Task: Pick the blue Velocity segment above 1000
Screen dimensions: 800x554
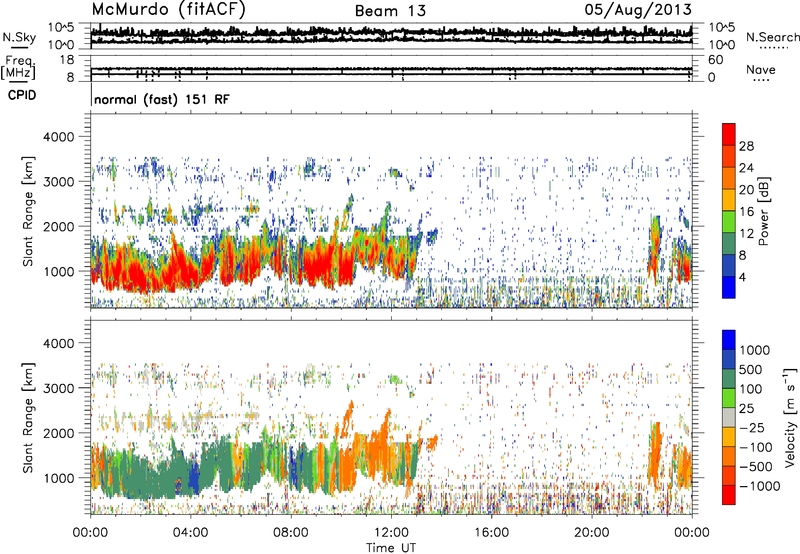Action: point(729,340)
